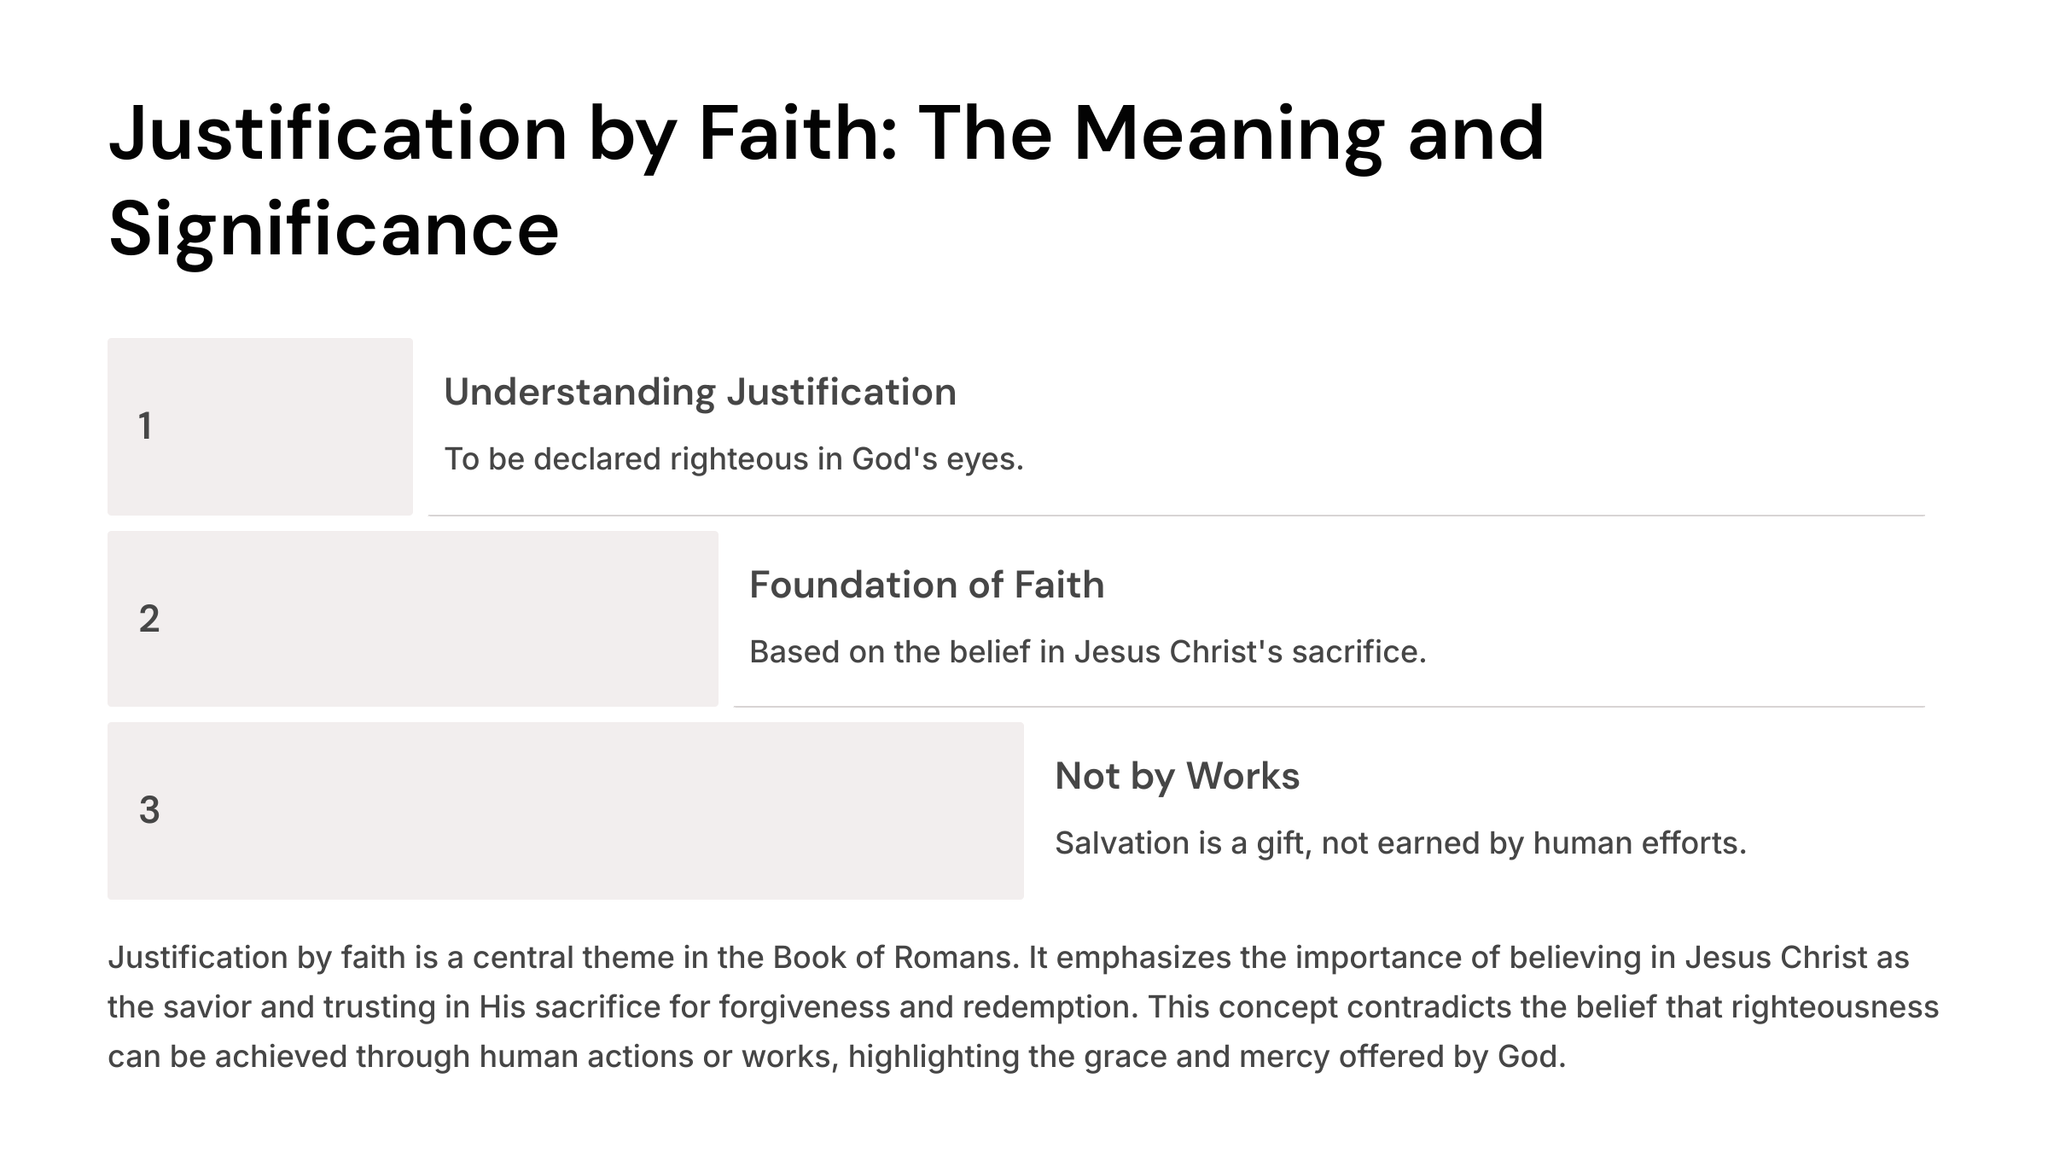The width and height of the screenshot is (2048, 1166).
Task: Click the divider line below Understanding Justification
Action: tap(1175, 515)
